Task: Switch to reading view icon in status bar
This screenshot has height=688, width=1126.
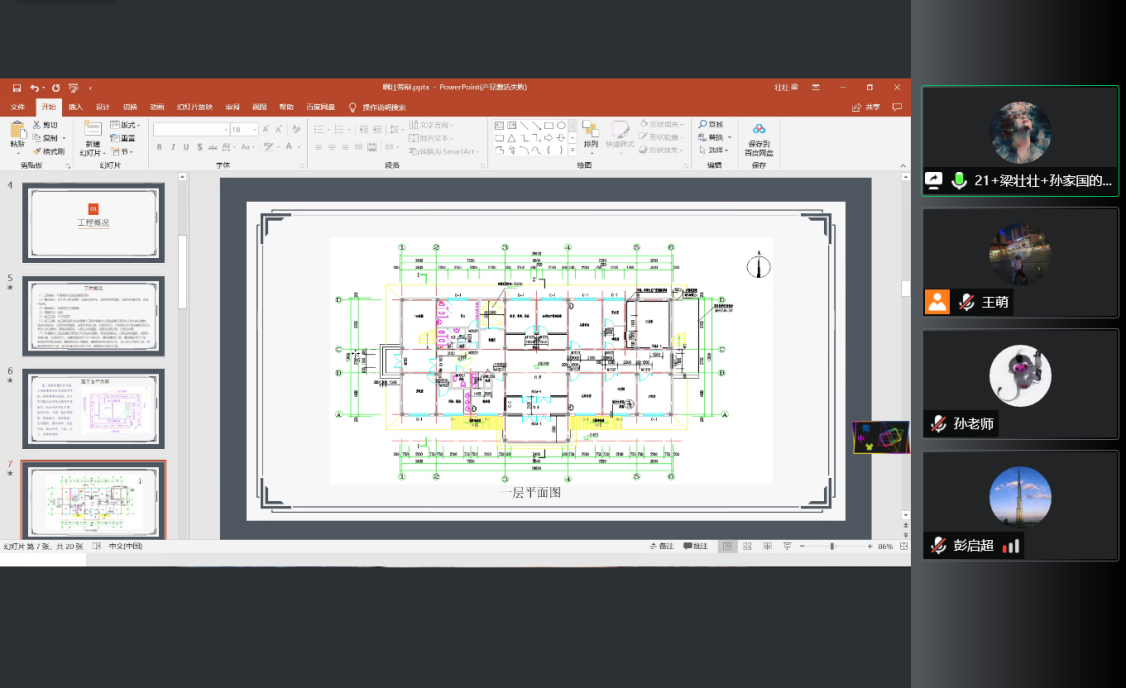Action: [x=768, y=547]
